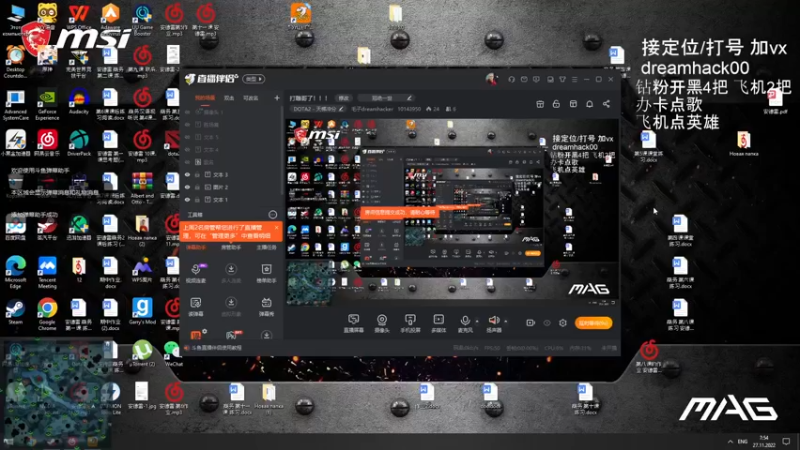The height and width of the screenshot is (450, 800).
Task: Lock the 图片 2 layer
Action: [197, 187]
